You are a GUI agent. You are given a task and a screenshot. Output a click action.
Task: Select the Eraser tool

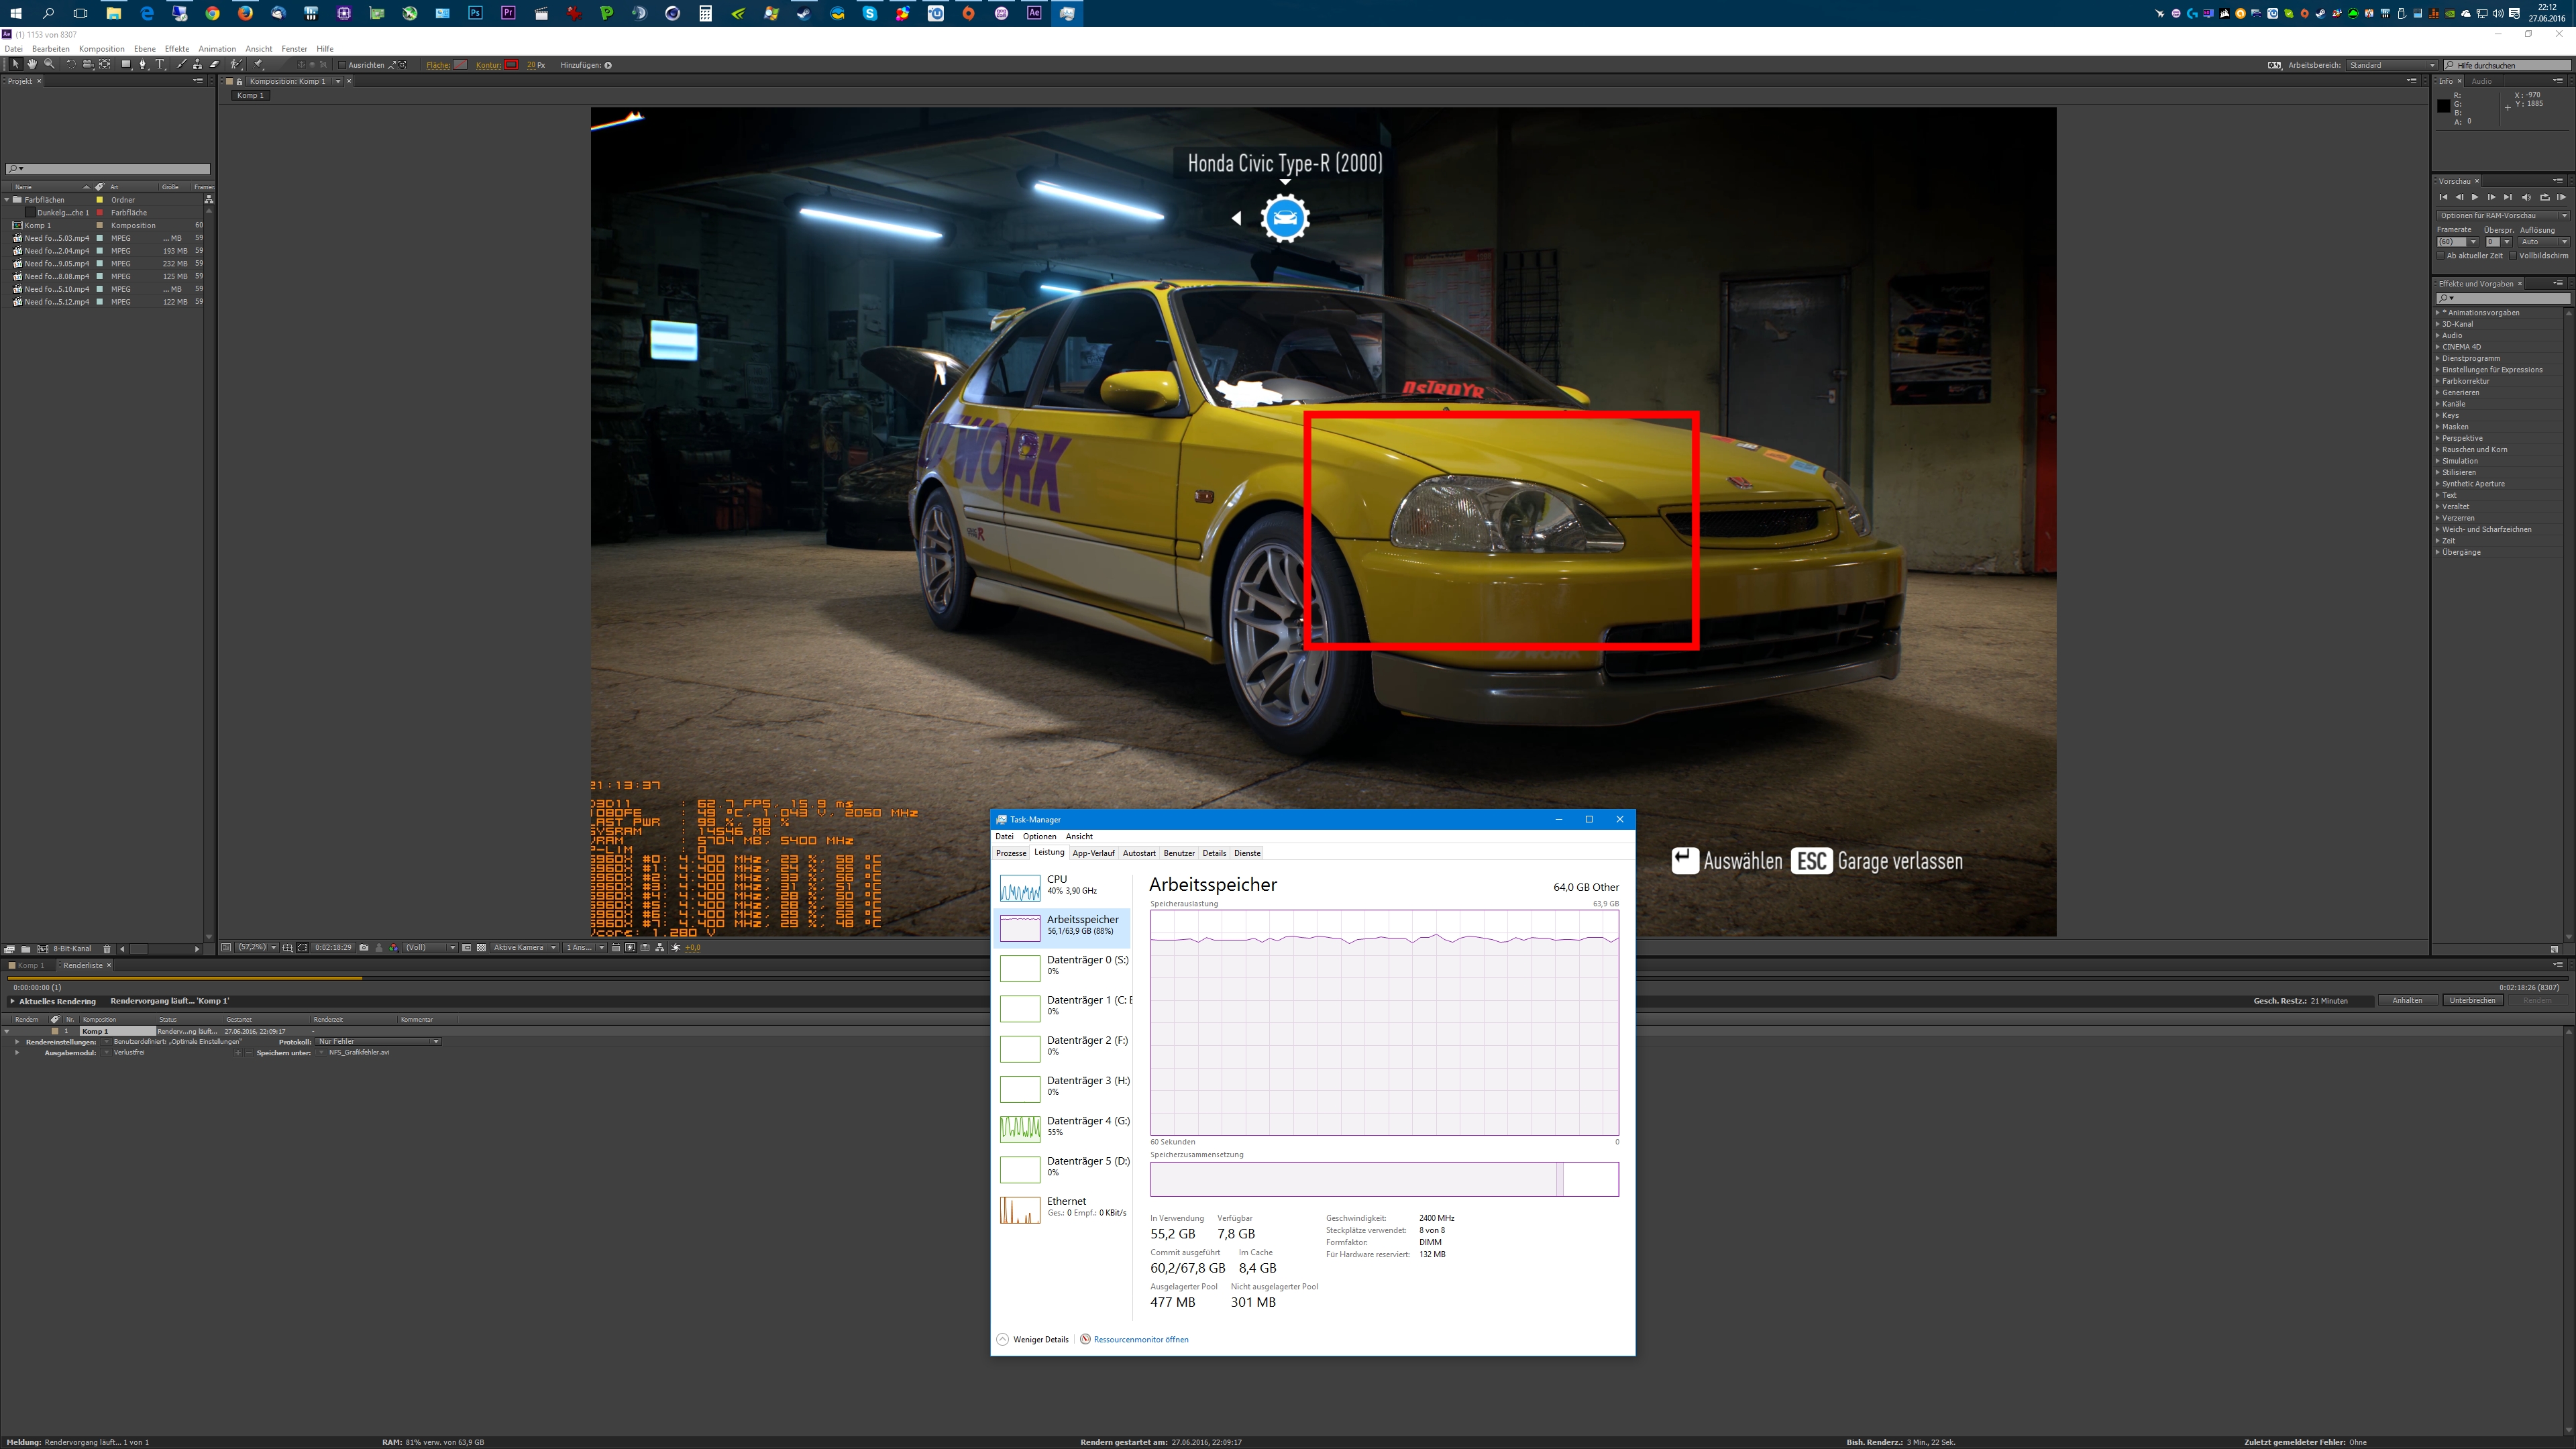pos(214,64)
